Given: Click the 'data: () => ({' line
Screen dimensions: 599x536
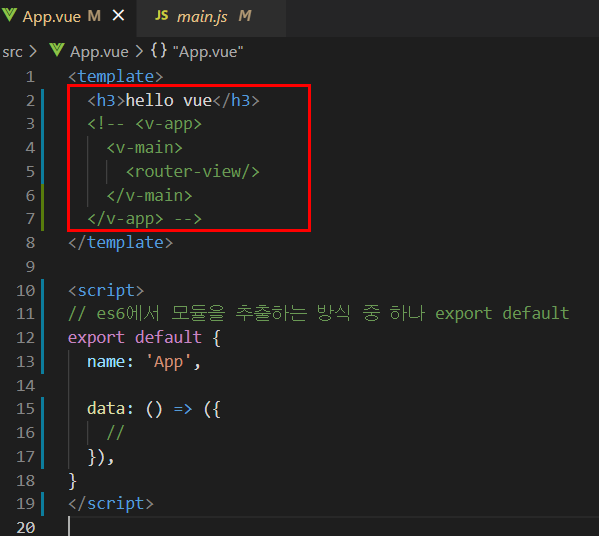Looking at the screenshot, I should 154,409.
